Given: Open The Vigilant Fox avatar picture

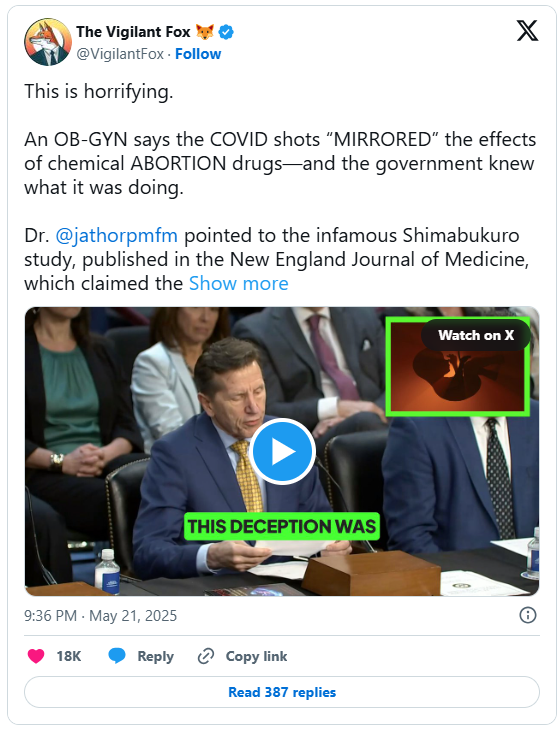Looking at the screenshot, I should click(48, 42).
